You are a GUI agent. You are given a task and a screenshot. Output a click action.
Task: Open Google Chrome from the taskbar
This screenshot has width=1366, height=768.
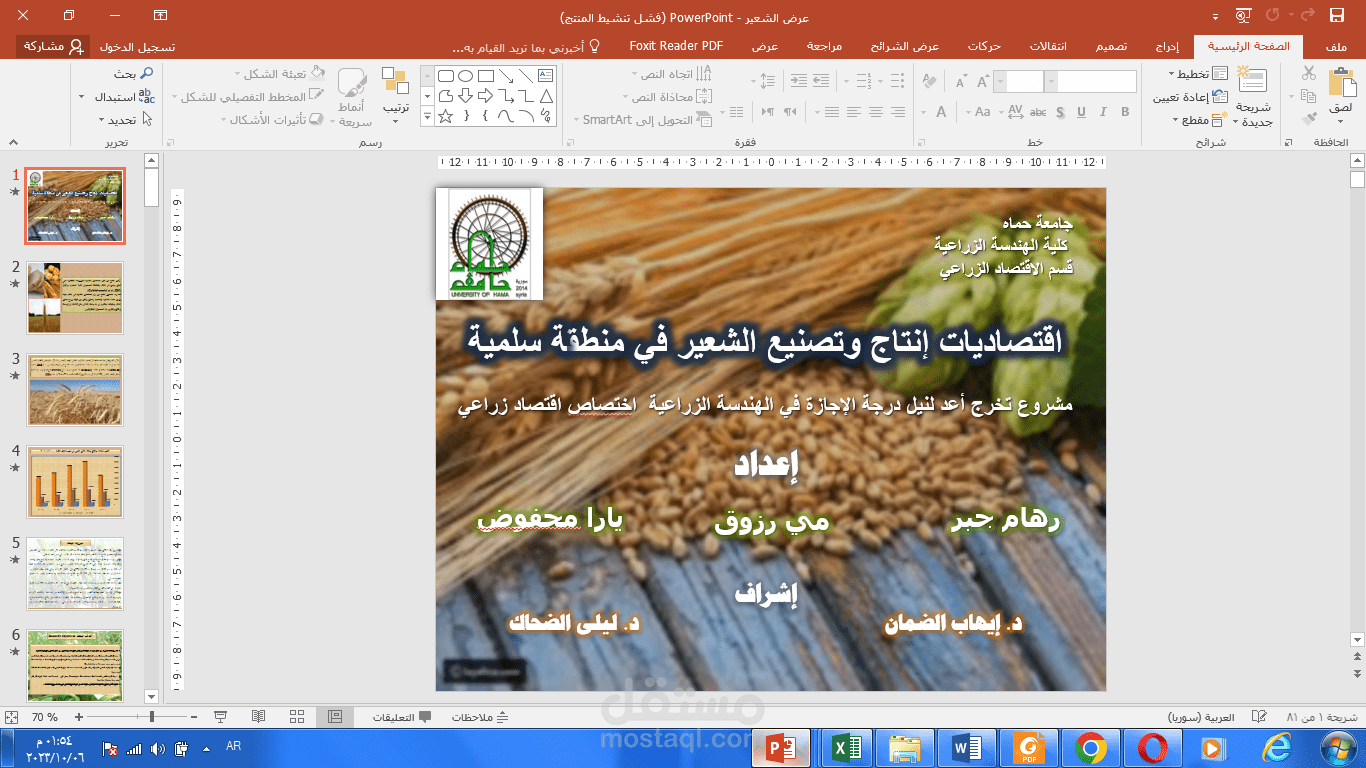pyautogui.click(x=1090, y=747)
